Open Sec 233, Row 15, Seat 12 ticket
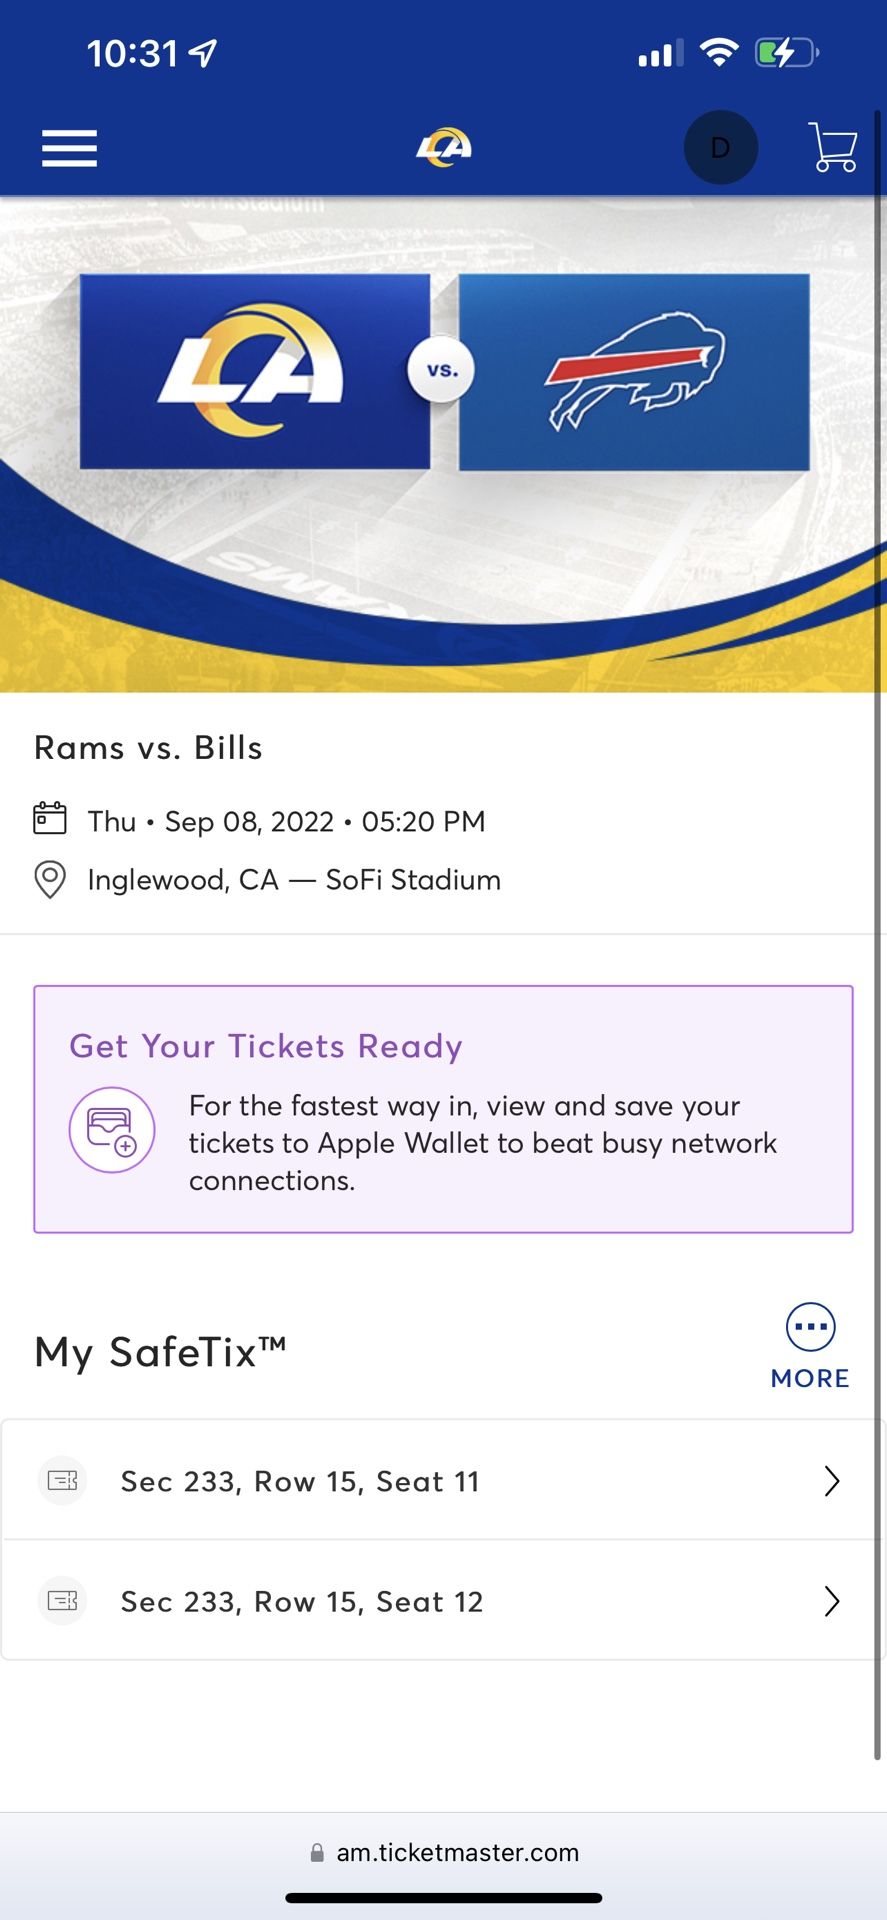The width and height of the screenshot is (887, 1920). 302,1602
